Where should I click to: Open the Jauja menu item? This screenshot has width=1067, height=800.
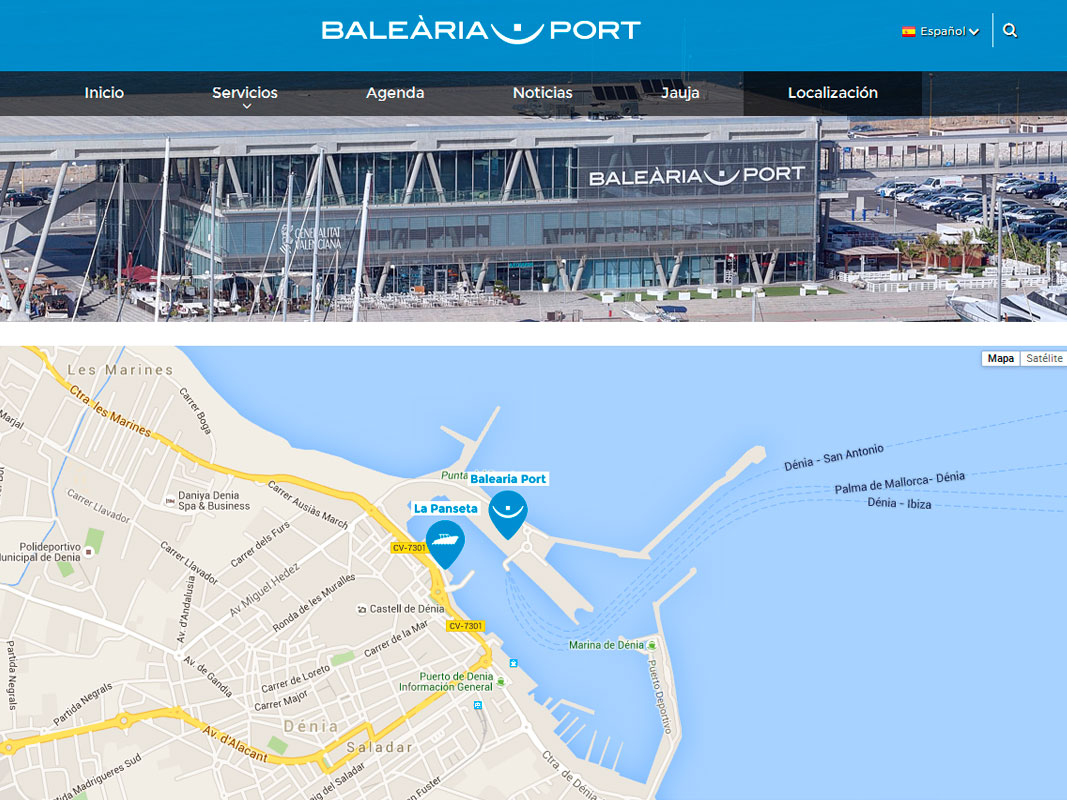680,93
